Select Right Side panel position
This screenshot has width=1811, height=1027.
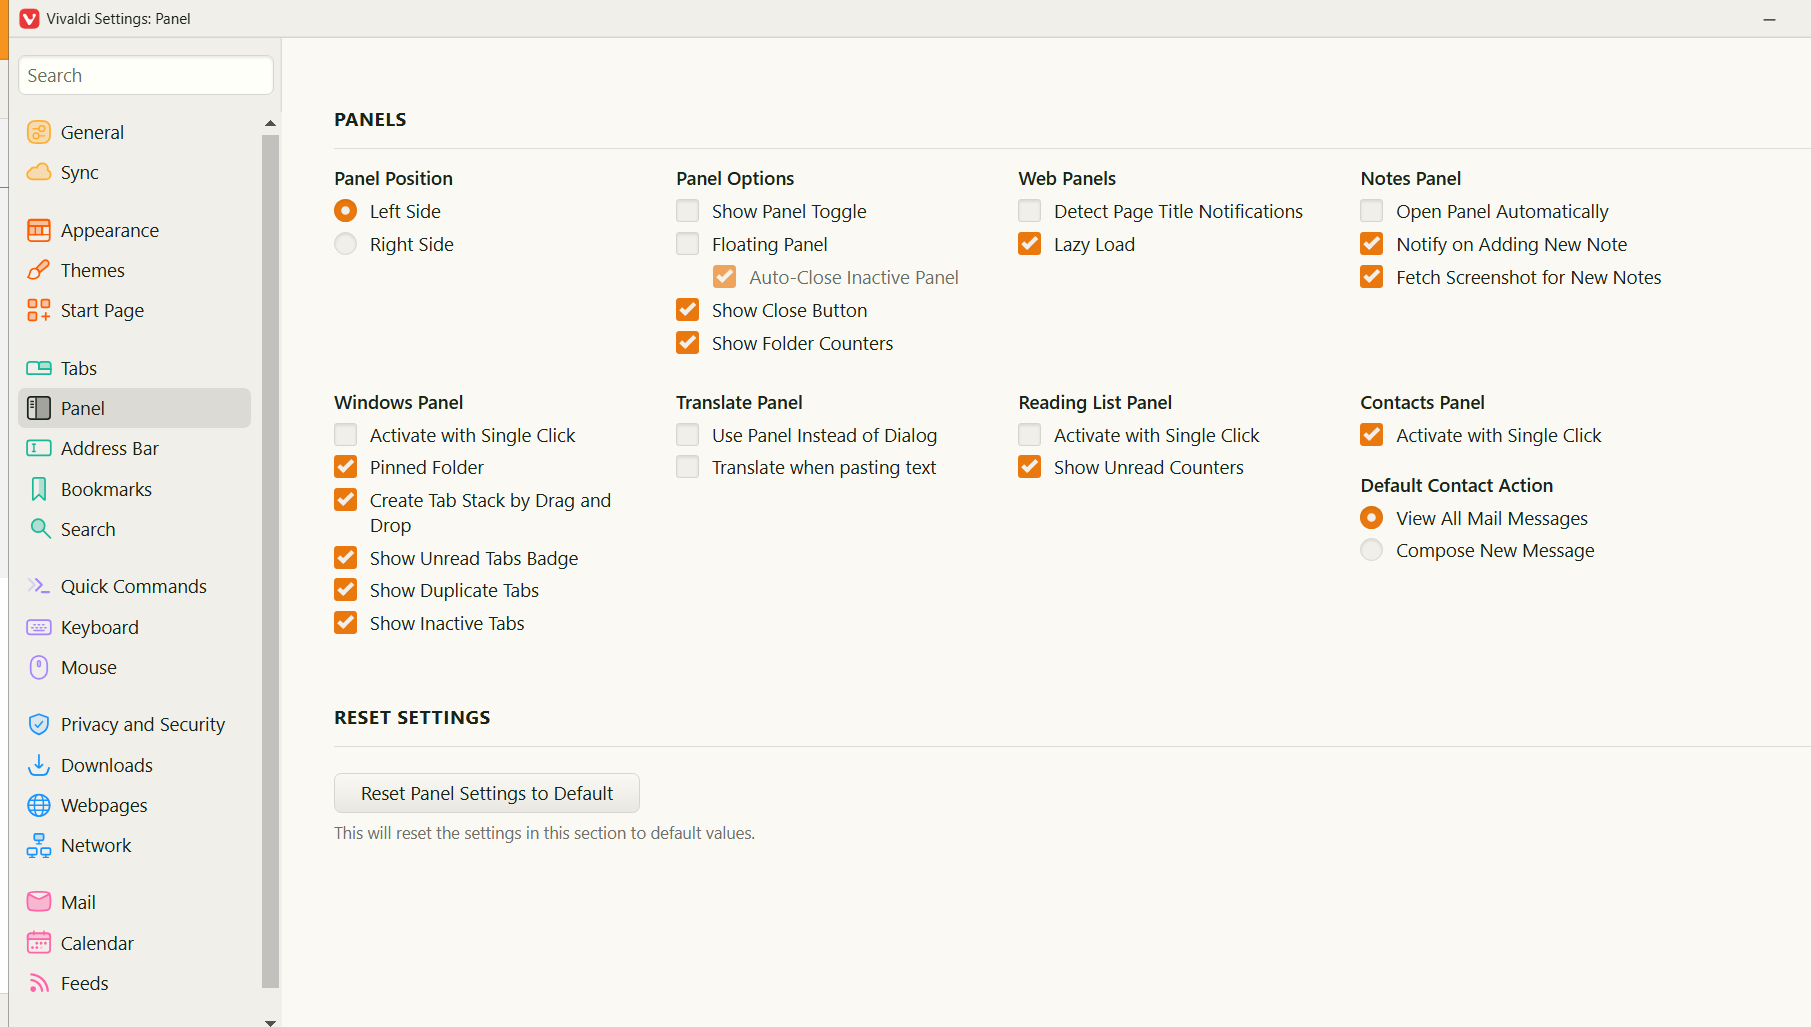tap(346, 244)
